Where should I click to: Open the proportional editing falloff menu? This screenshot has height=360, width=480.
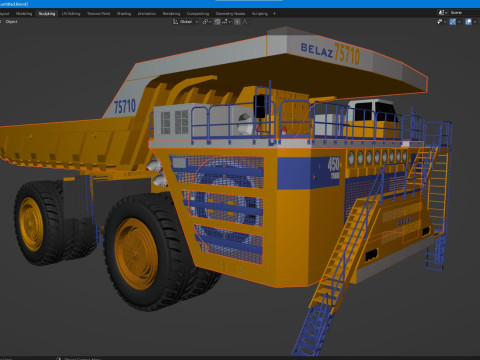point(245,22)
